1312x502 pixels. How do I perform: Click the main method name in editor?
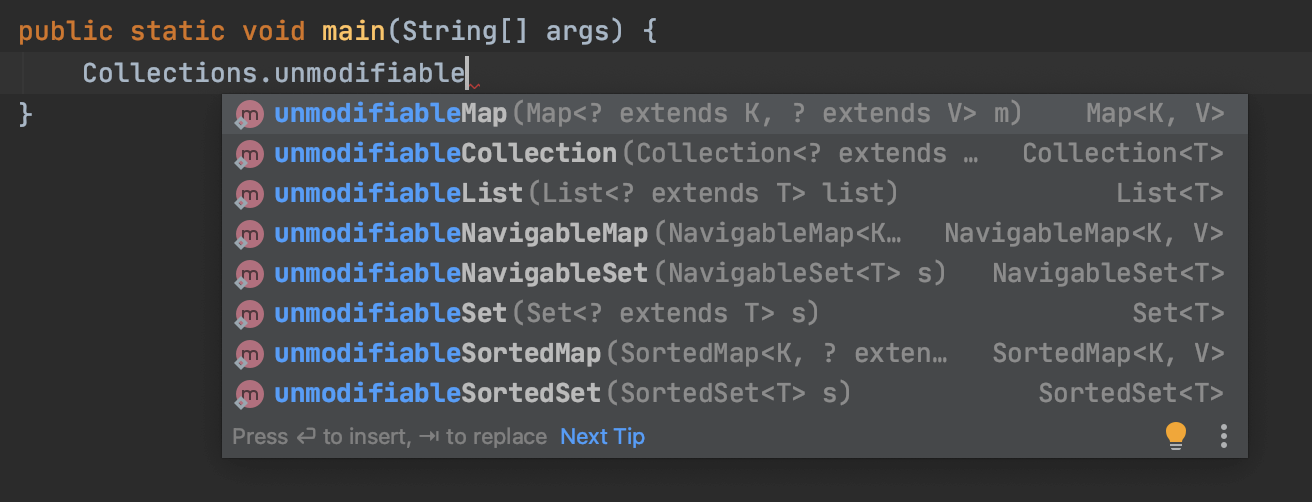pos(354,31)
